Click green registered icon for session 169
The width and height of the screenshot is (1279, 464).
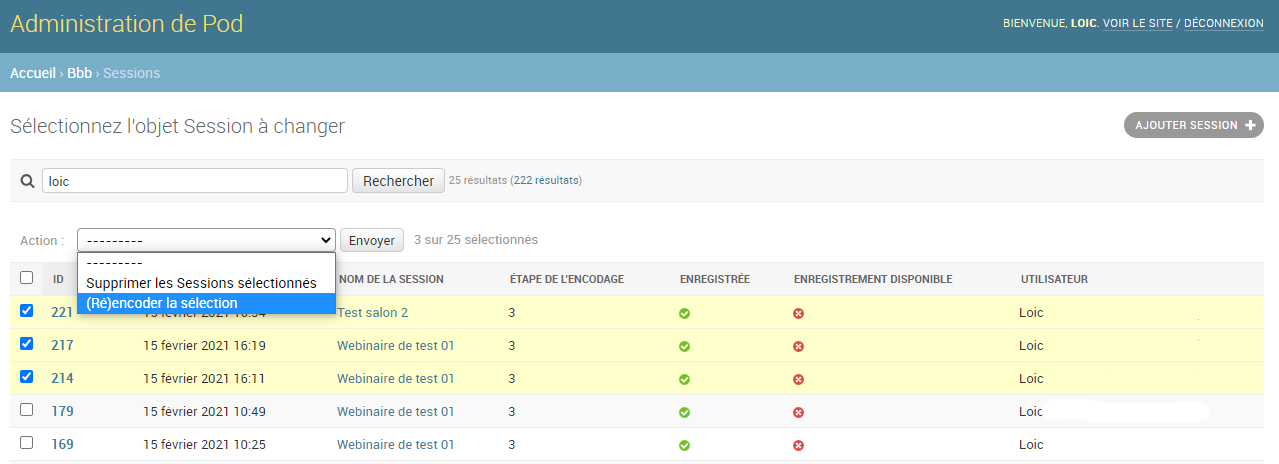[x=685, y=445]
